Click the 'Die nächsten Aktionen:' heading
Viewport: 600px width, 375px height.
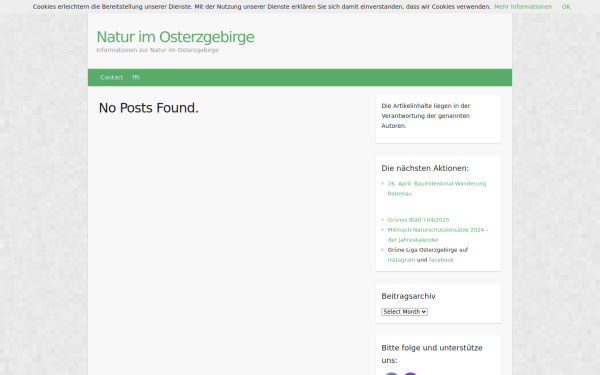tap(425, 168)
